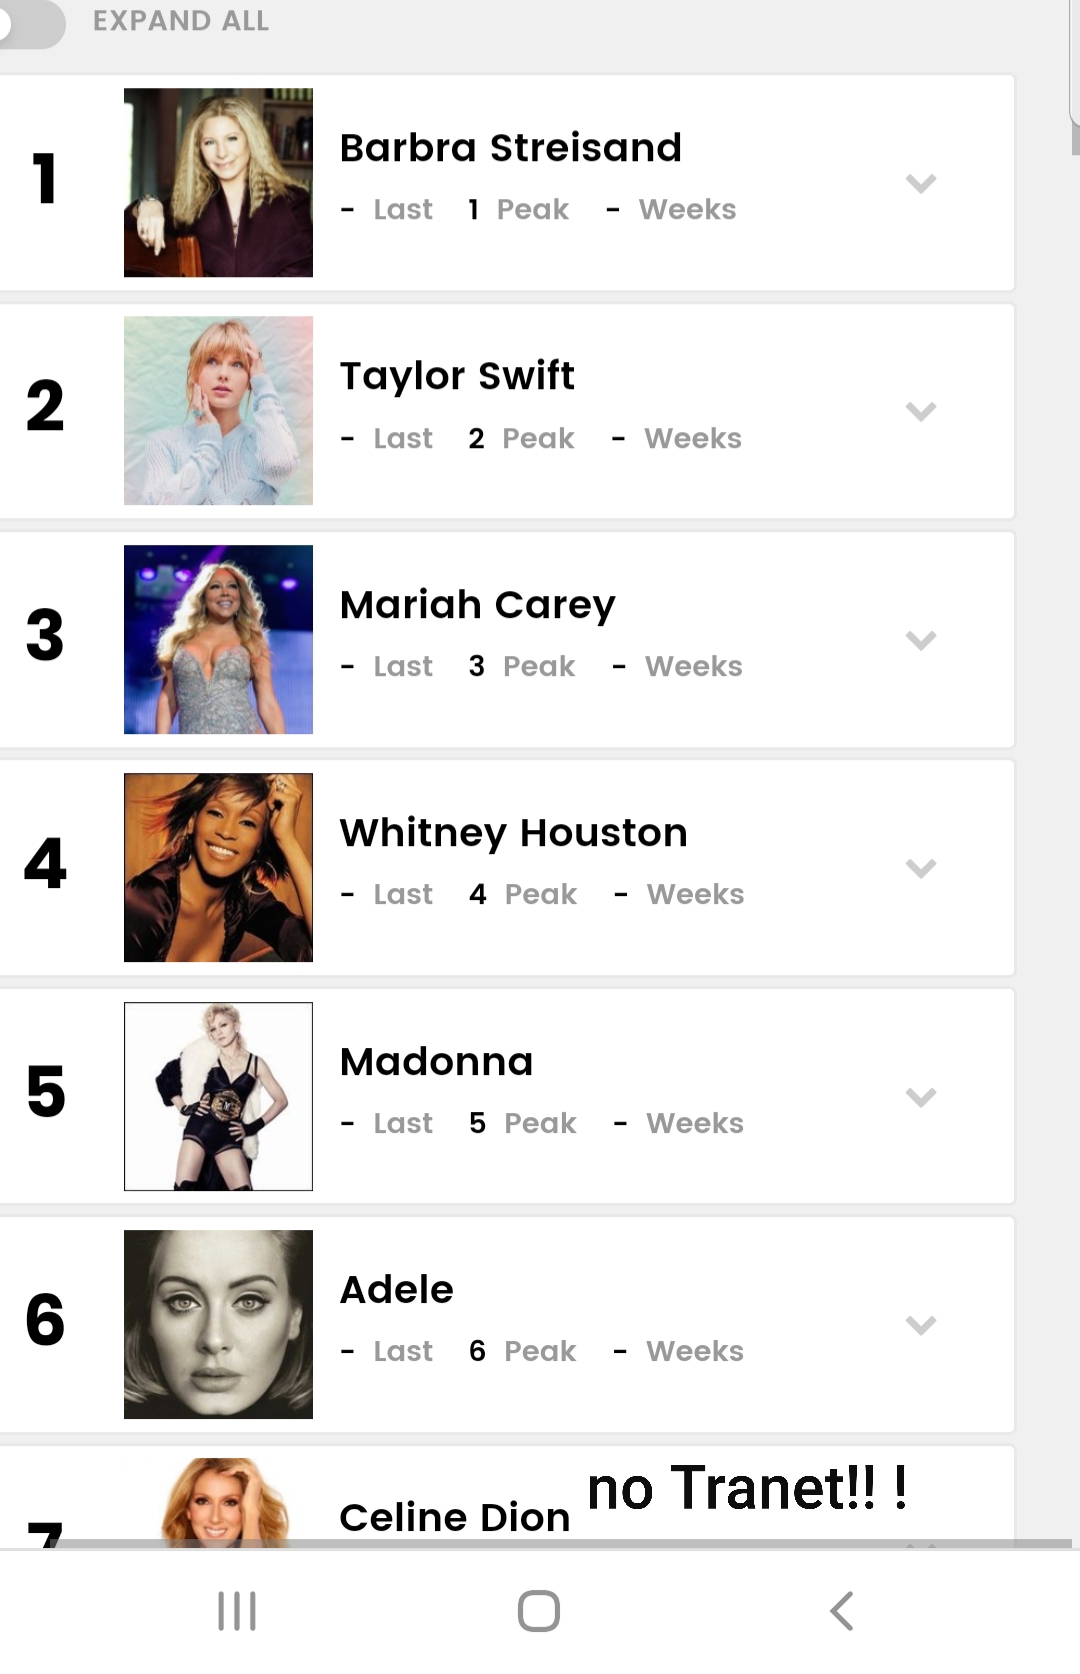
Task: Open Taylor Swift photo thumbnail
Action: click(x=218, y=411)
